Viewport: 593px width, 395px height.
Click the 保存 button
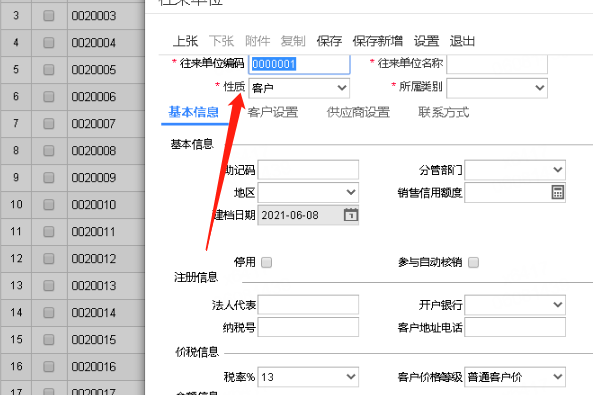(x=329, y=41)
